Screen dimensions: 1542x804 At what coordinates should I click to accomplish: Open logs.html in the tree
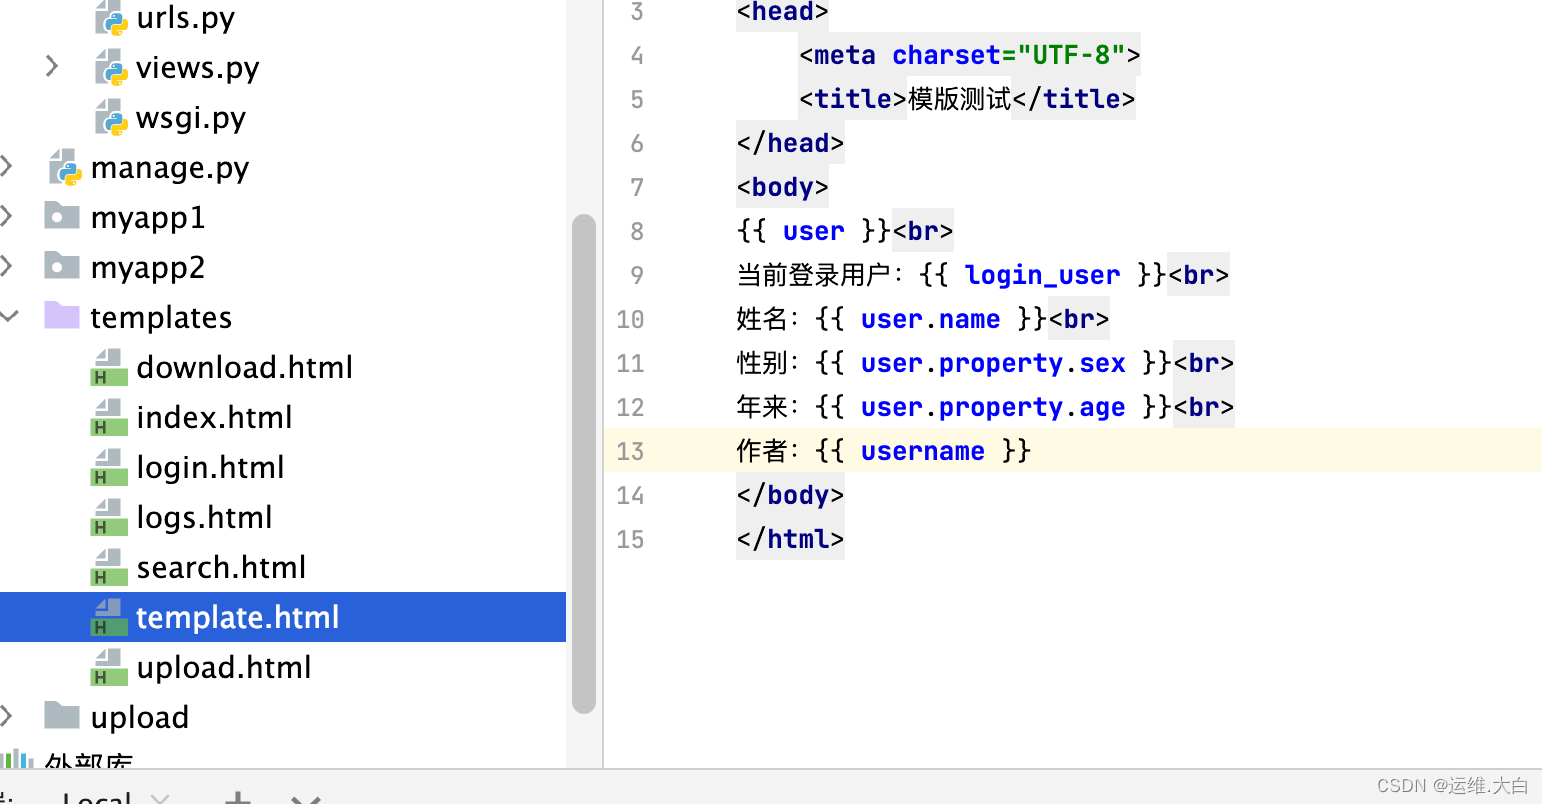(204, 517)
